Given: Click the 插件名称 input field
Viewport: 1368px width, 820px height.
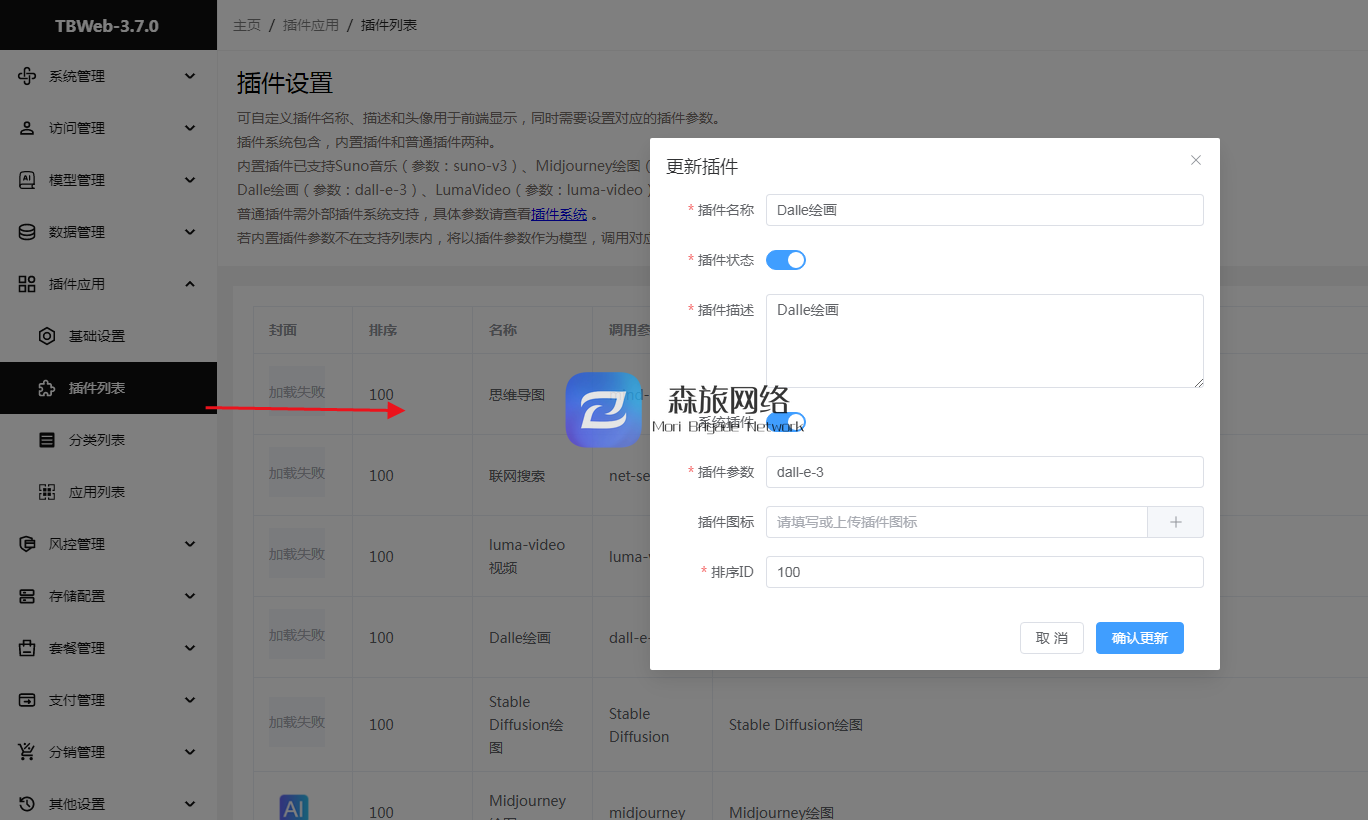Looking at the screenshot, I should coord(985,210).
